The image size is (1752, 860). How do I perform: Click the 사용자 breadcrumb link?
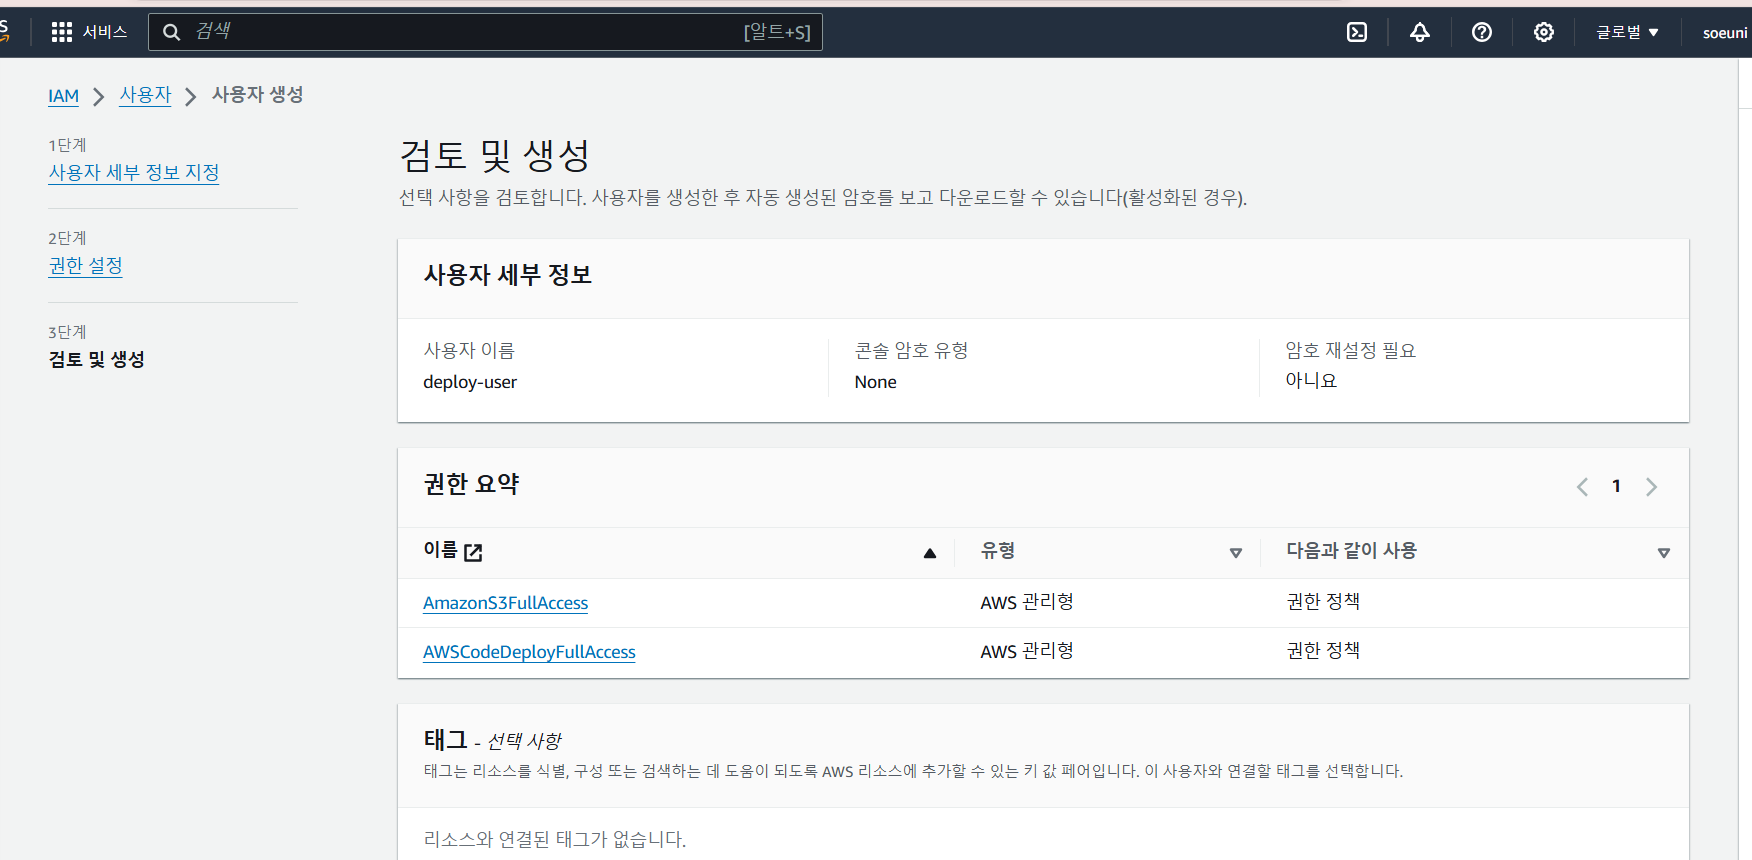coord(145,95)
